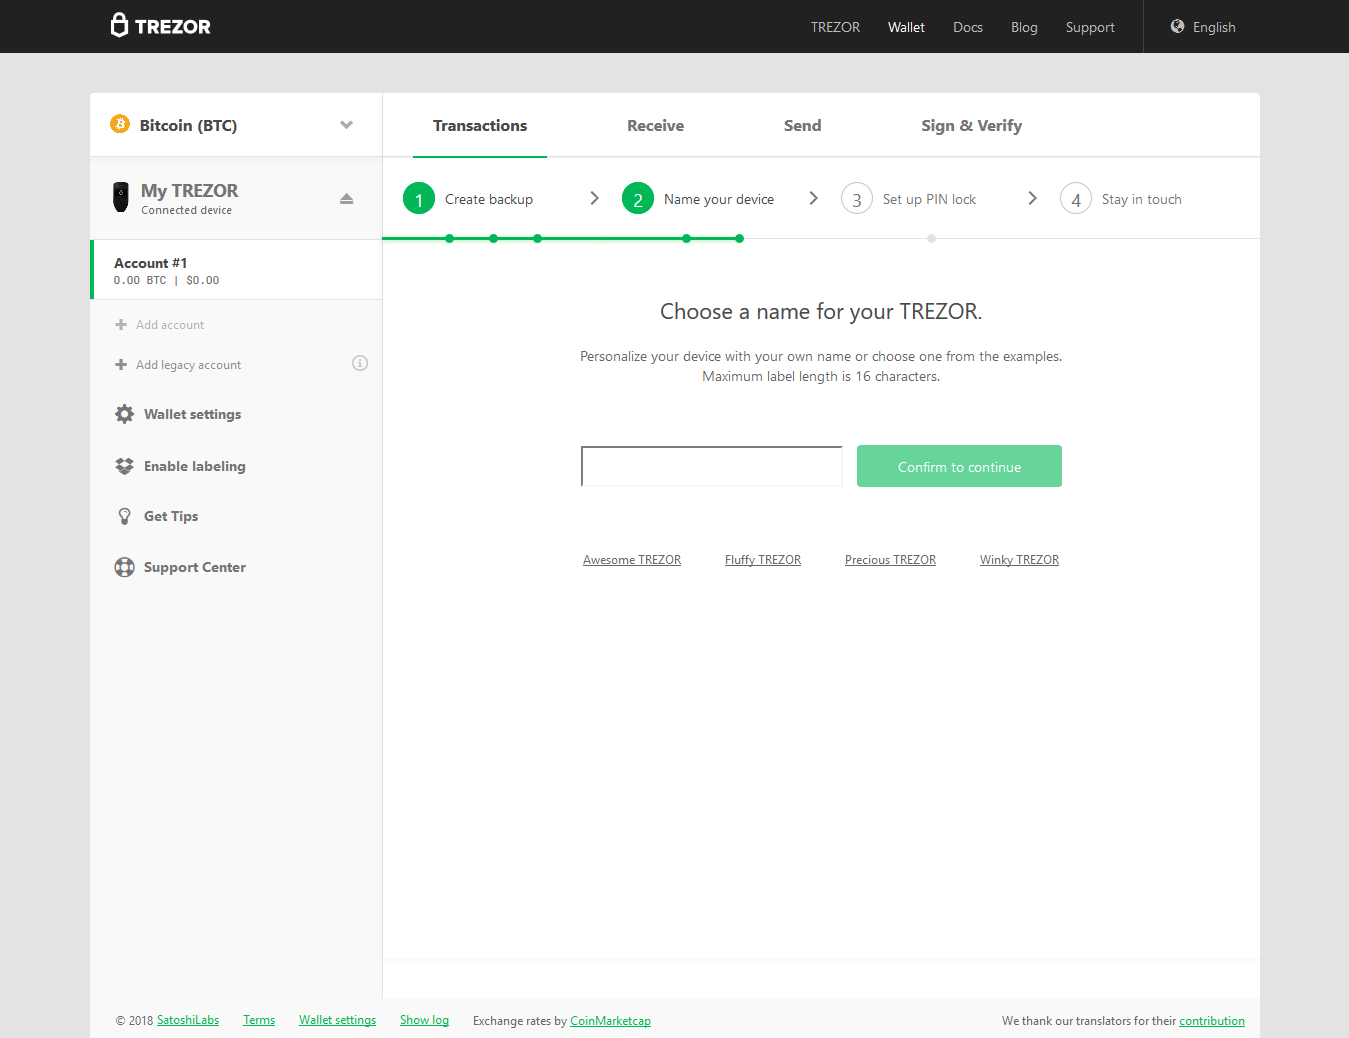Choose the Fluffy TREZOR name suggestion
The height and width of the screenshot is (1038, 1349).
point(763,560)
